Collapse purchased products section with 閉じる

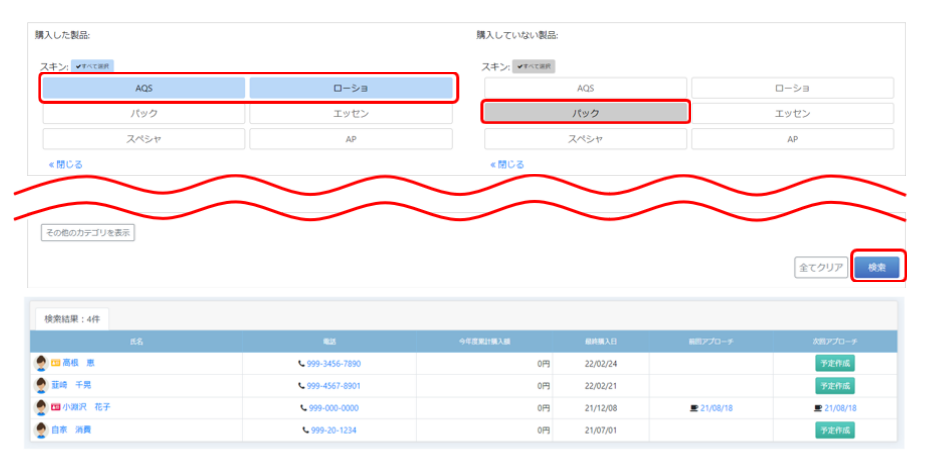(x=66, y=164)
